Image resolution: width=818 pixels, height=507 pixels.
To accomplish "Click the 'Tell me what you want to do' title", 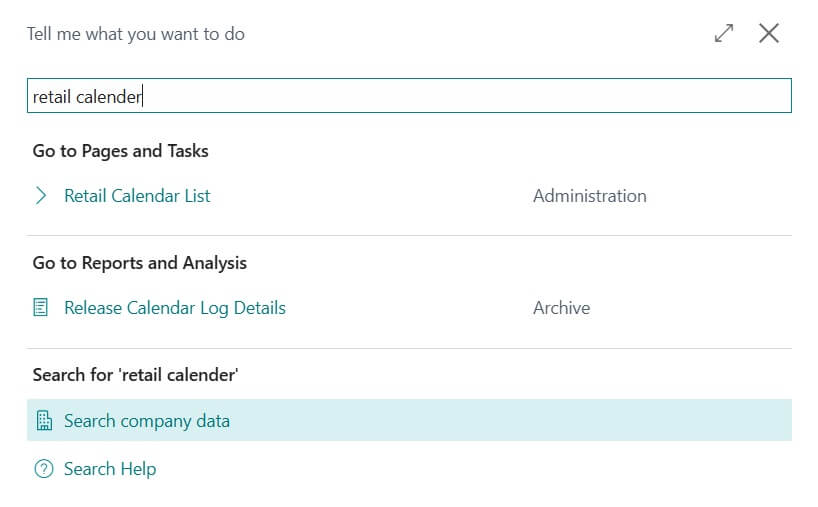I will tap(136, 34).
